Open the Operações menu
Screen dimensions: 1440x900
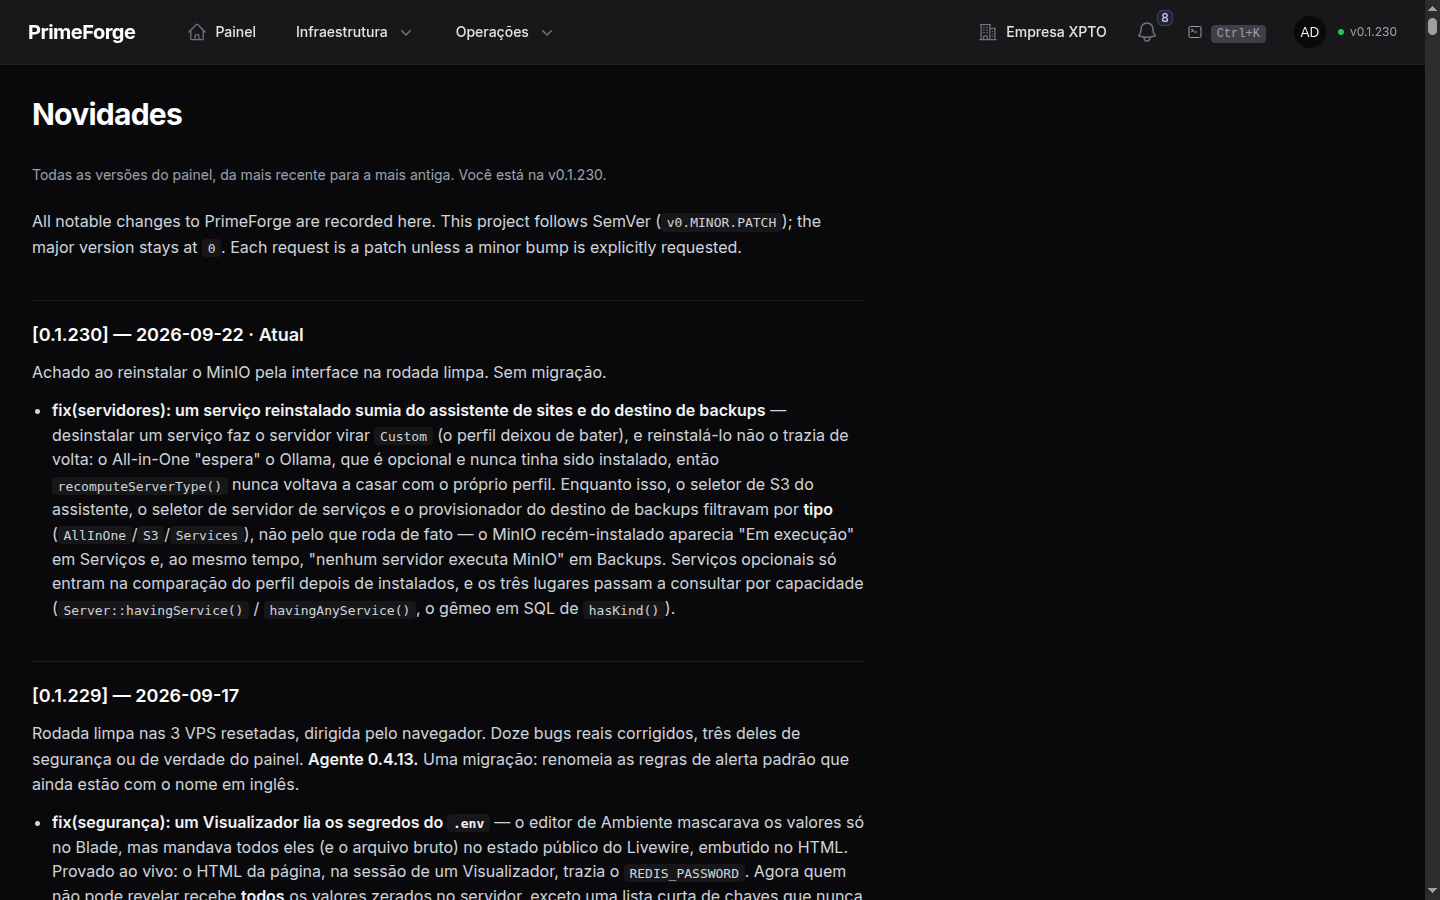504,32
